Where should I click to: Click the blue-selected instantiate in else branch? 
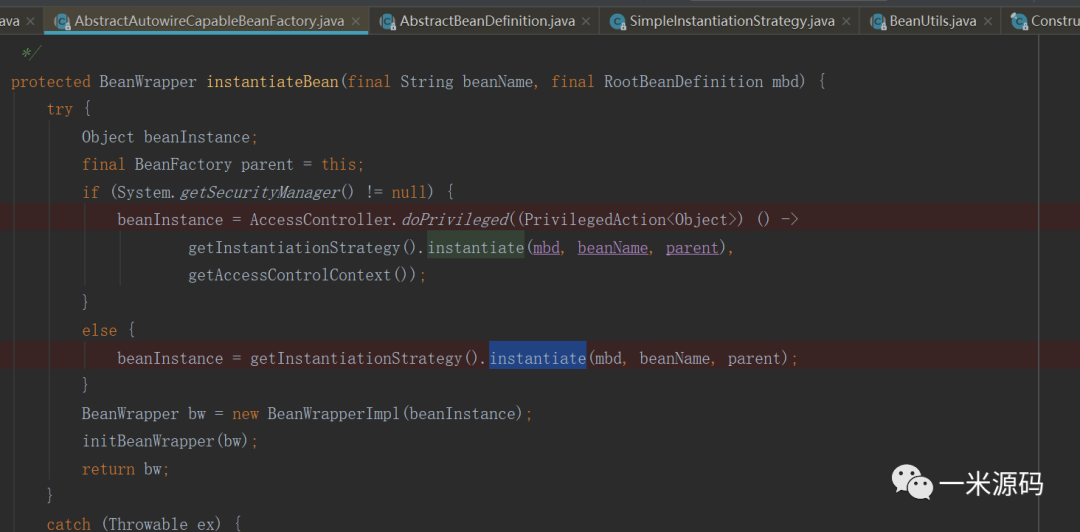click(538, 358)
